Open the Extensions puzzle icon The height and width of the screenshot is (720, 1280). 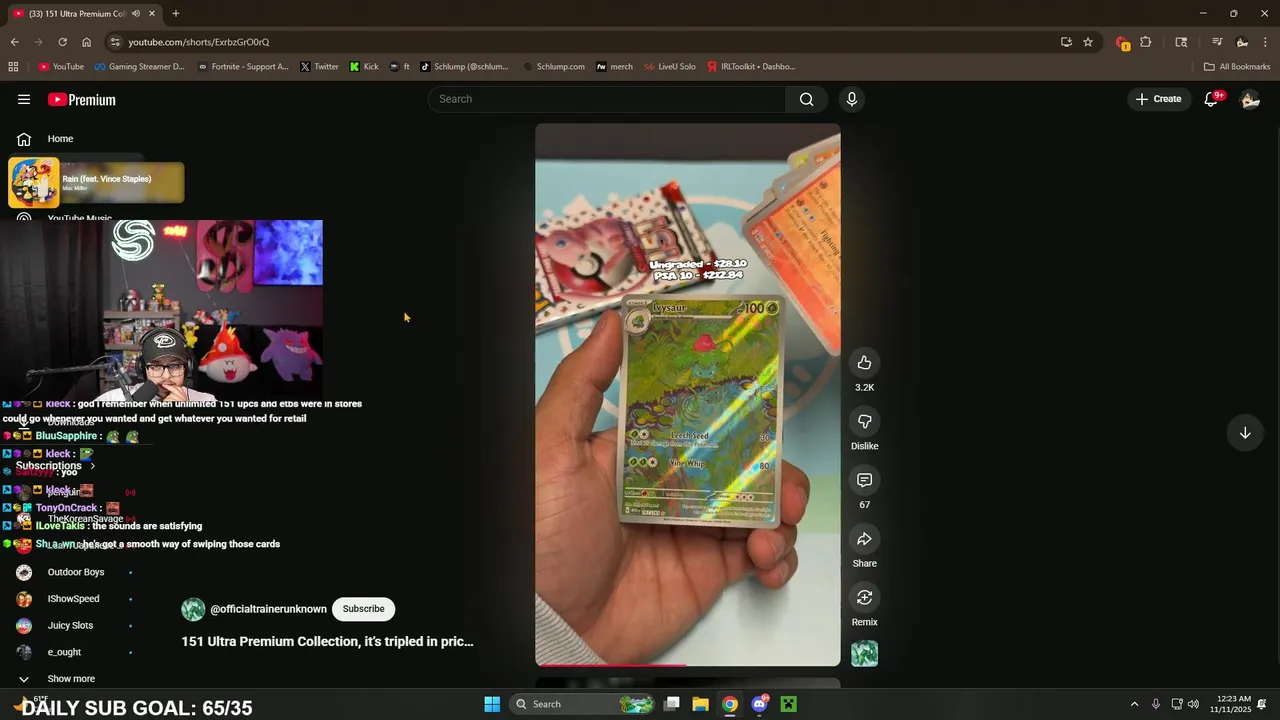click(x=1146, y=42)
